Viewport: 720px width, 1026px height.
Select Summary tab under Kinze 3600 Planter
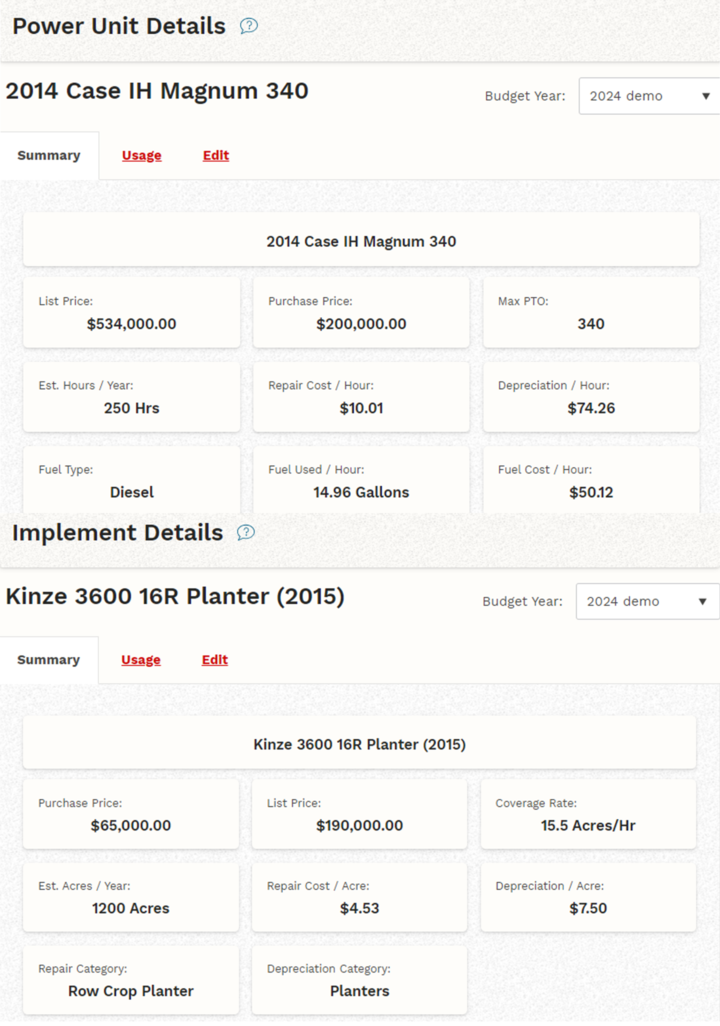point(48,660)
